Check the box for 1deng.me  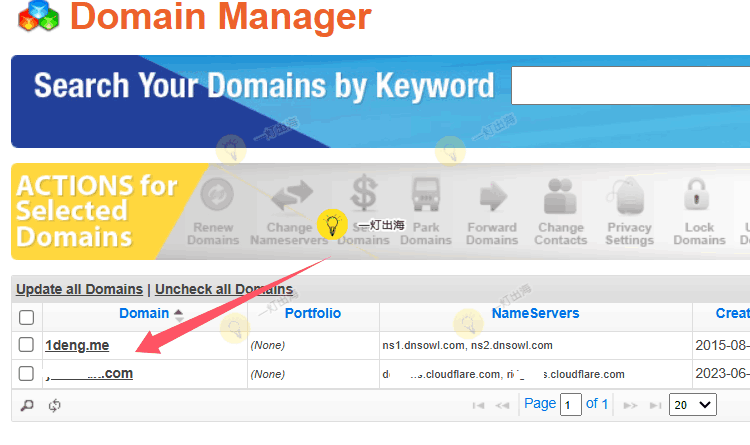27,346
